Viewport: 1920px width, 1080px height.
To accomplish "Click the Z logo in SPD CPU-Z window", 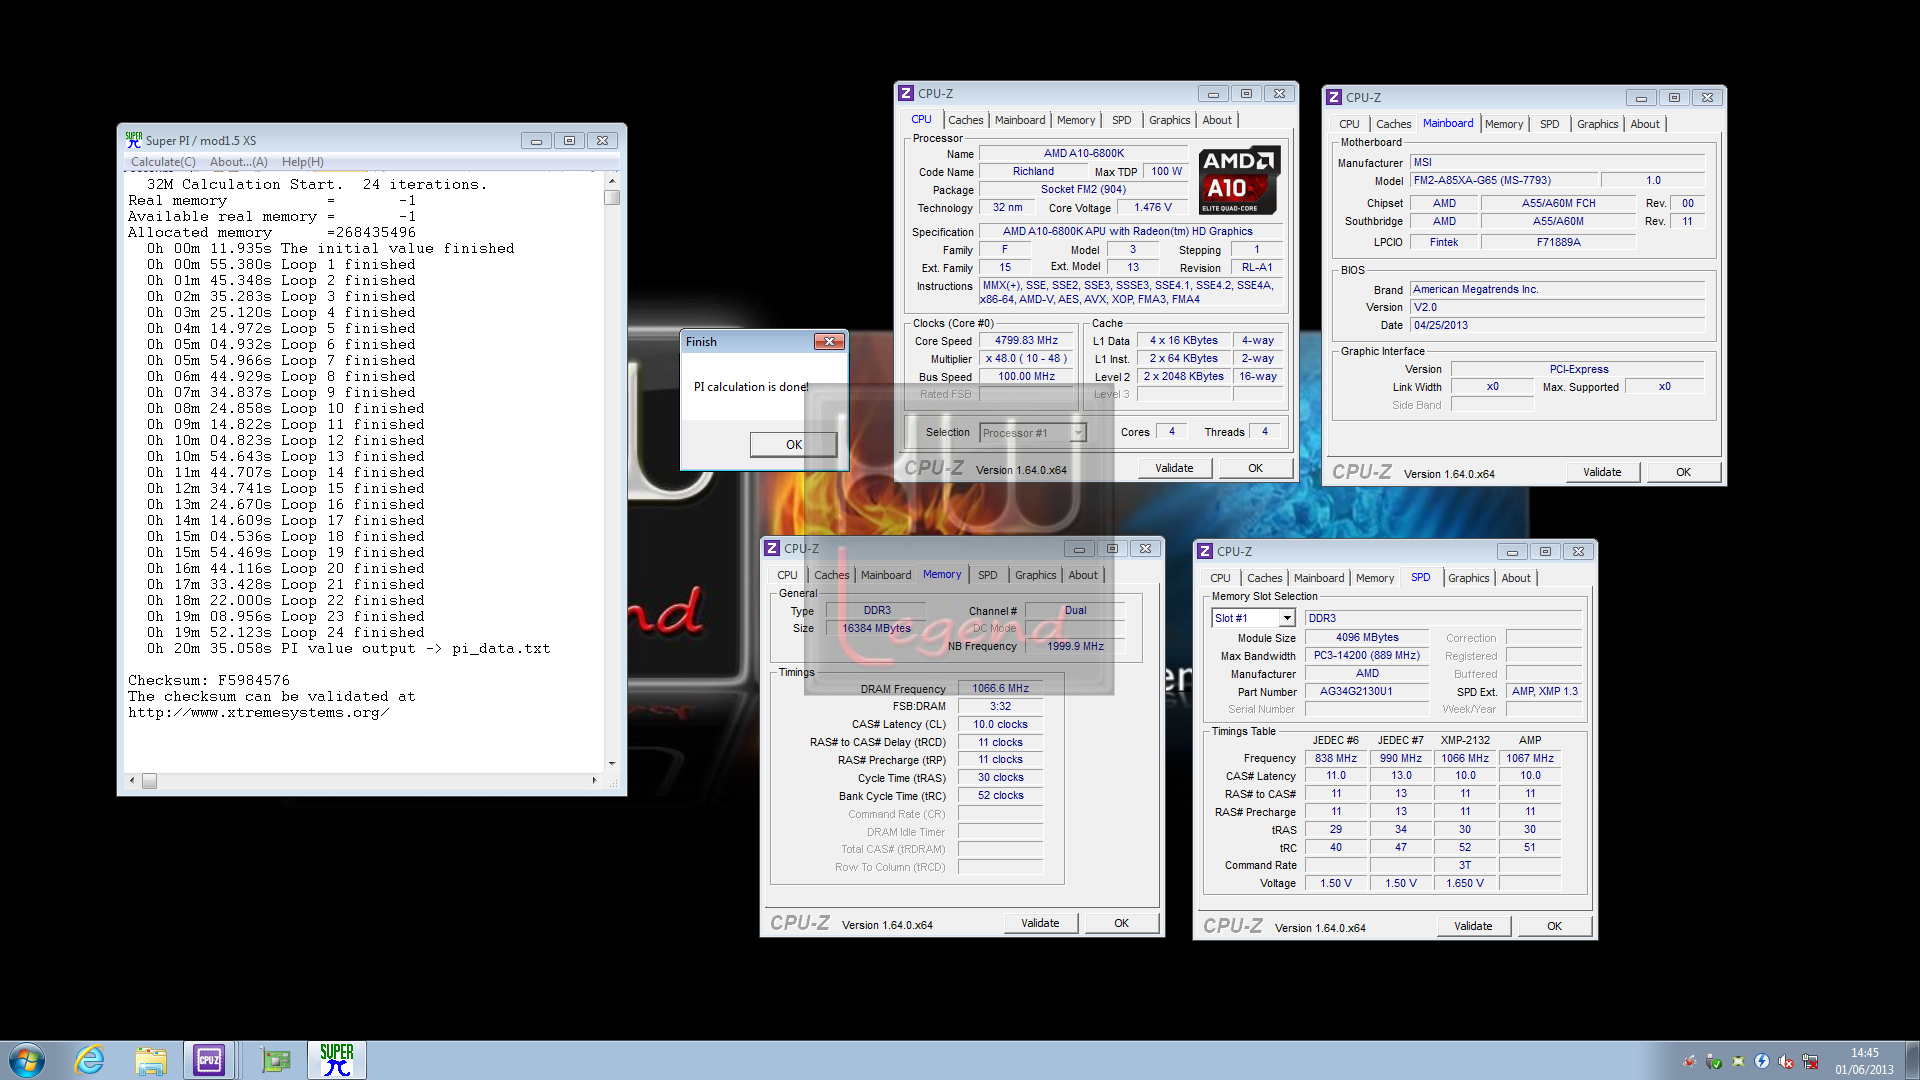I will [x=1205, y=551].
